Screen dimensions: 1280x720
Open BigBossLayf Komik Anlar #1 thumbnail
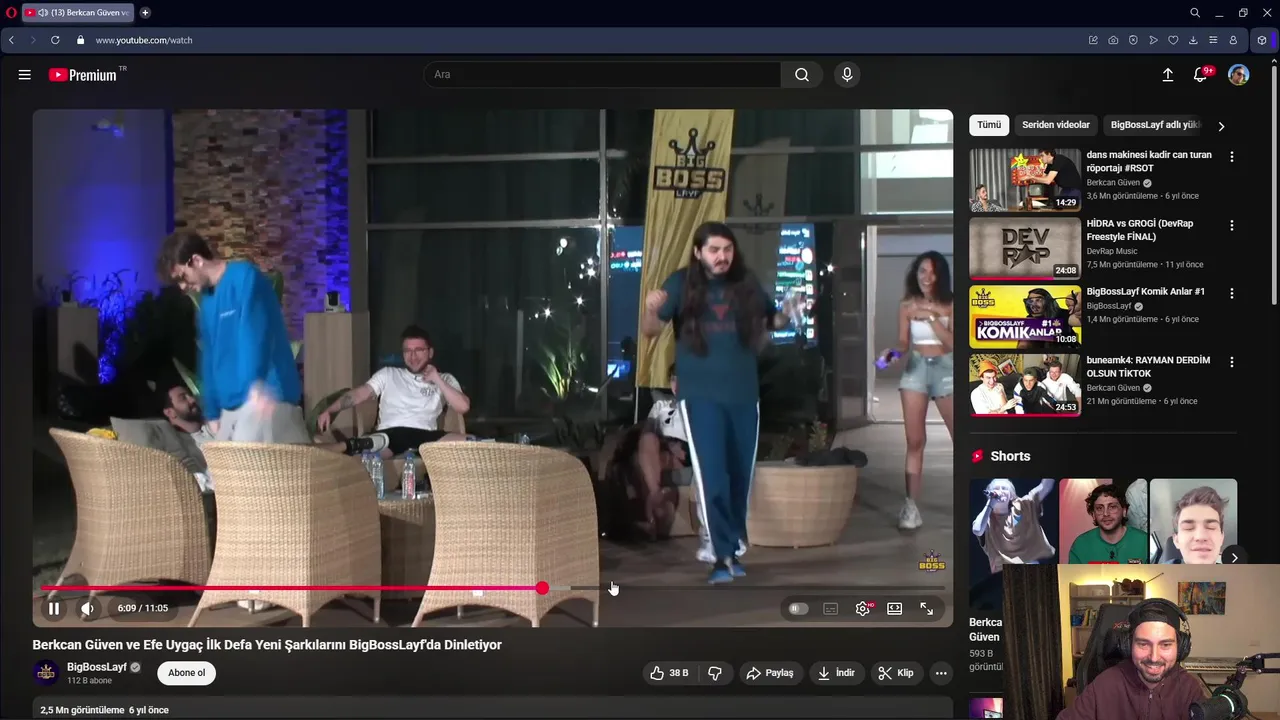point(1025,317)
